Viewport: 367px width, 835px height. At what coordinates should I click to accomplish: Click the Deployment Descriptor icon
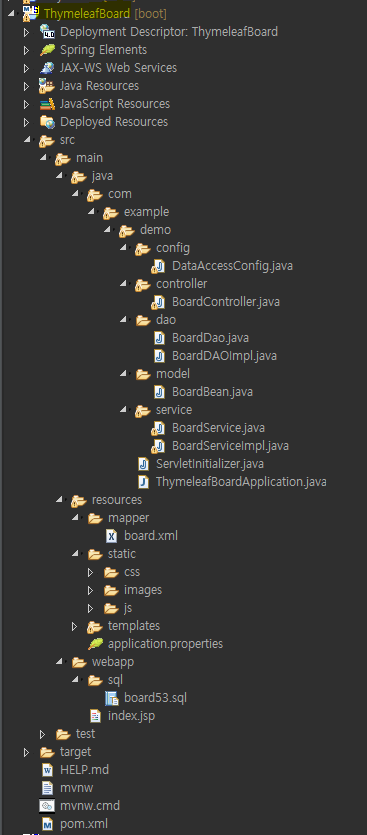[47, 31]
